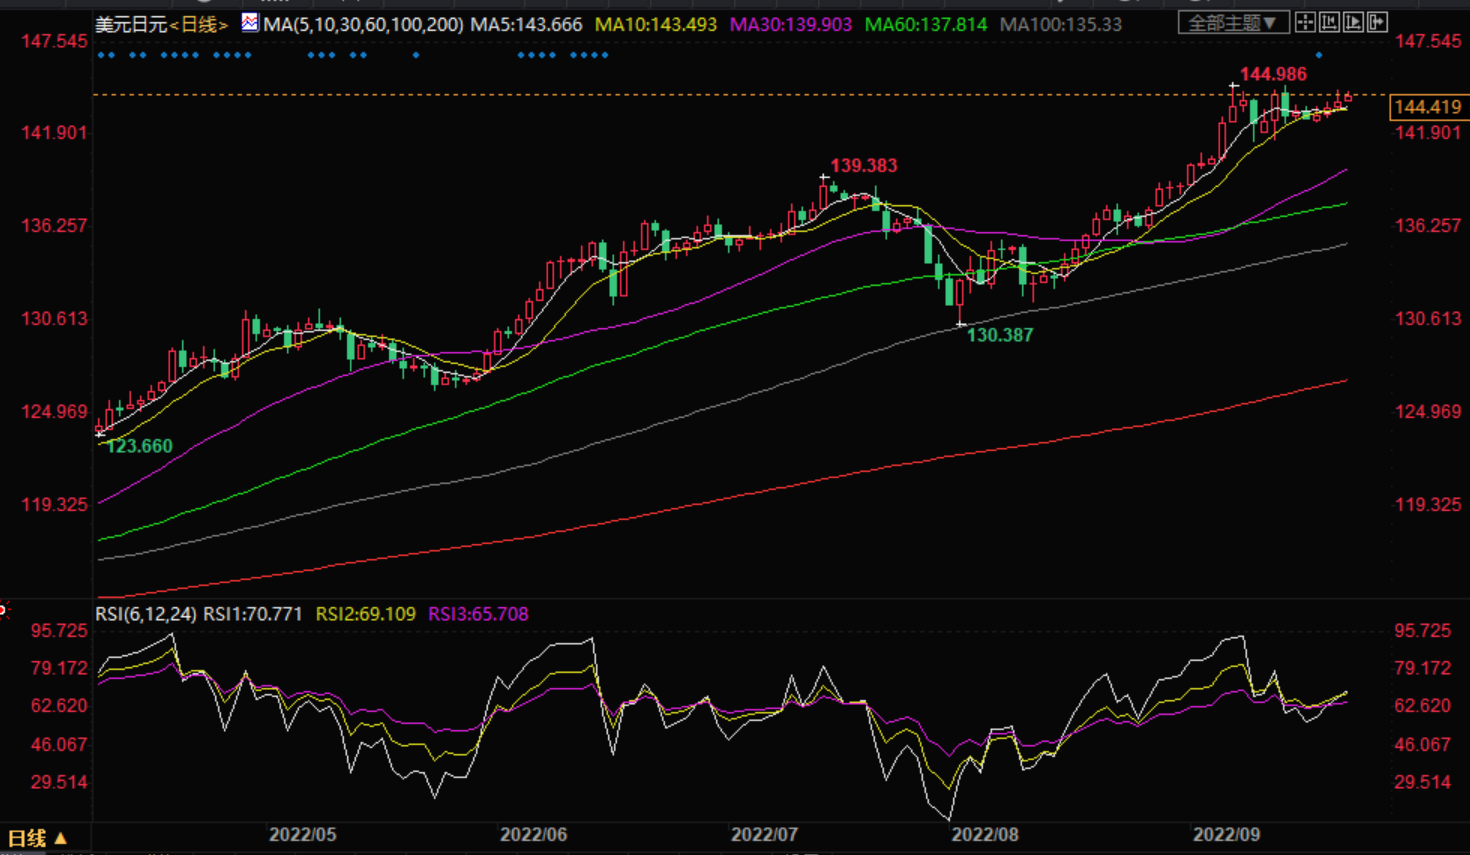Screen dimensions: 1470x855
Task: Click the right axis price 130.613
Action: pyautogui.click(x=1428, y=319)
